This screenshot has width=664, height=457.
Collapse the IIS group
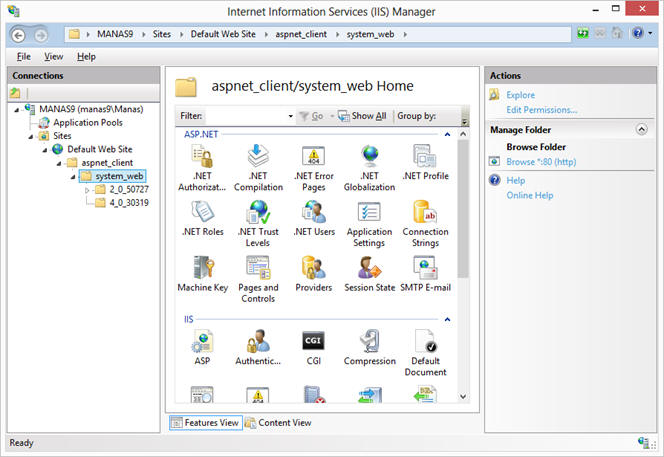click(447, 319)
